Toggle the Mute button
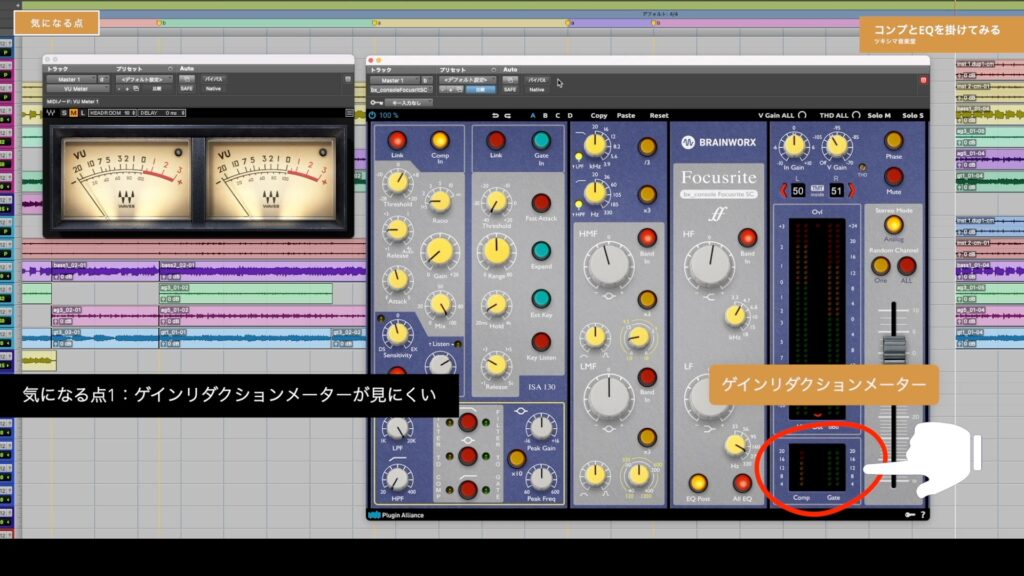 coord(893,176)
